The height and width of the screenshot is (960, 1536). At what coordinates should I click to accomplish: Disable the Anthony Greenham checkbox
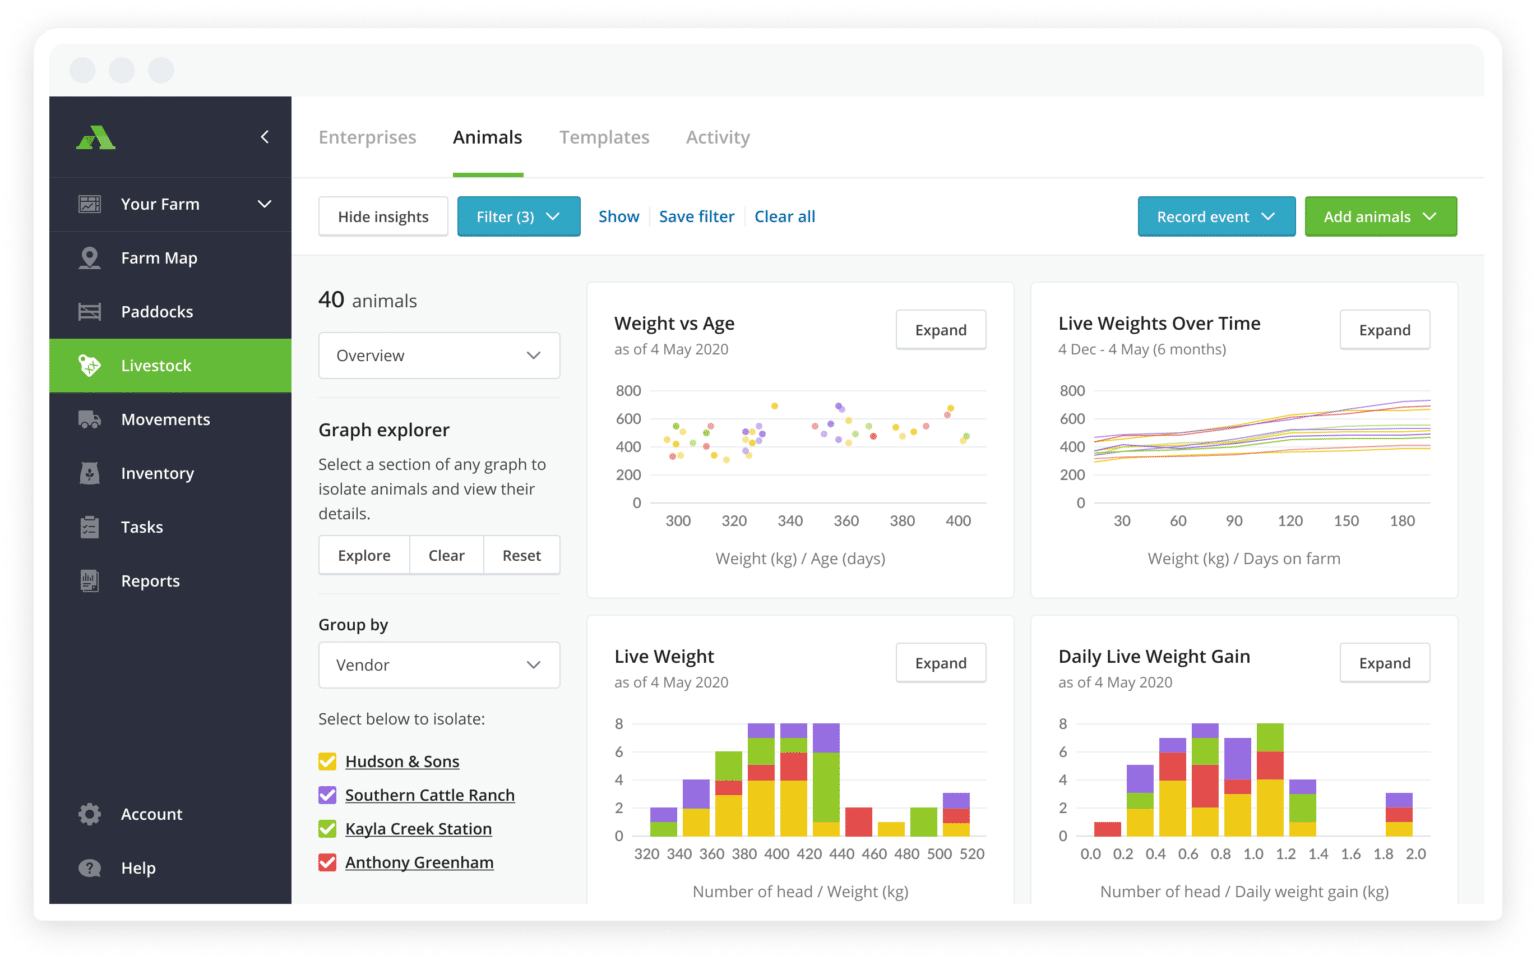point(327,862)
